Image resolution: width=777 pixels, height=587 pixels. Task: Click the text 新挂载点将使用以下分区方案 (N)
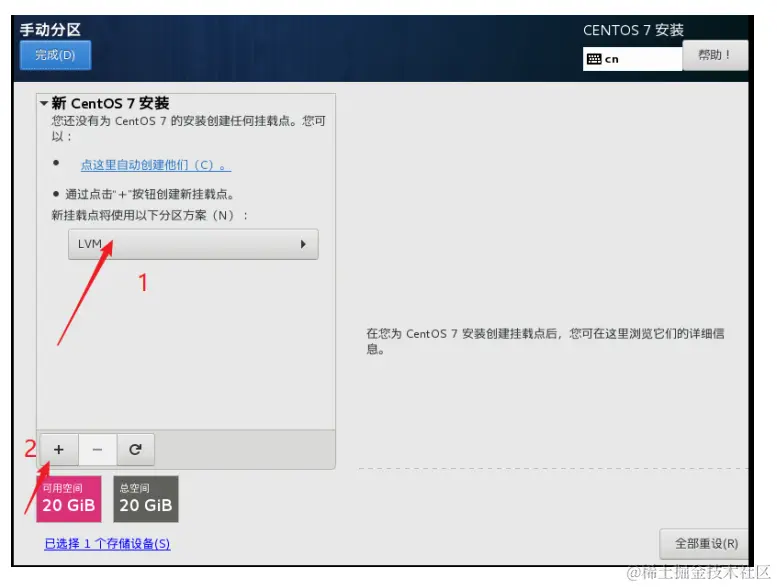149,215
